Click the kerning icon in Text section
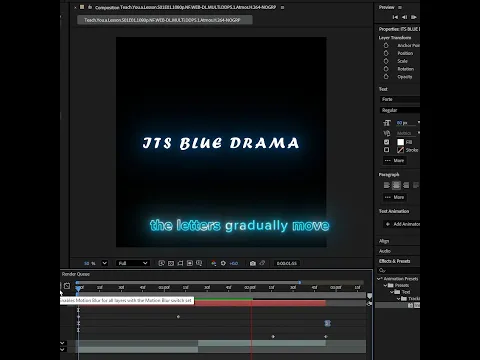The height and width of the screenshot is (360, 480). pos(387,133)
